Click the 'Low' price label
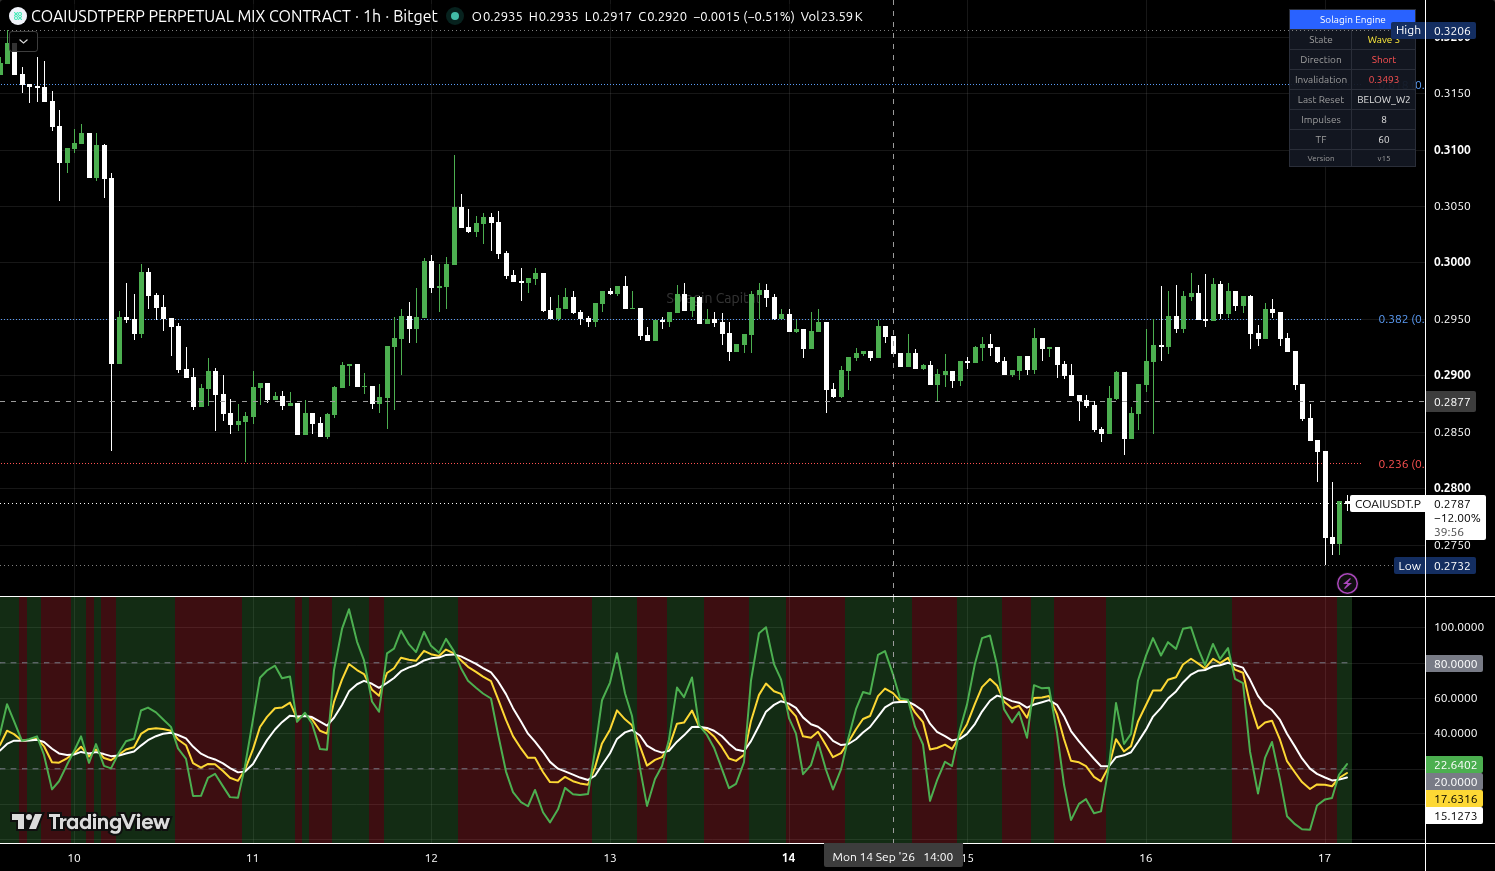Screen dimensions: 1495x871 point(1409,566)
